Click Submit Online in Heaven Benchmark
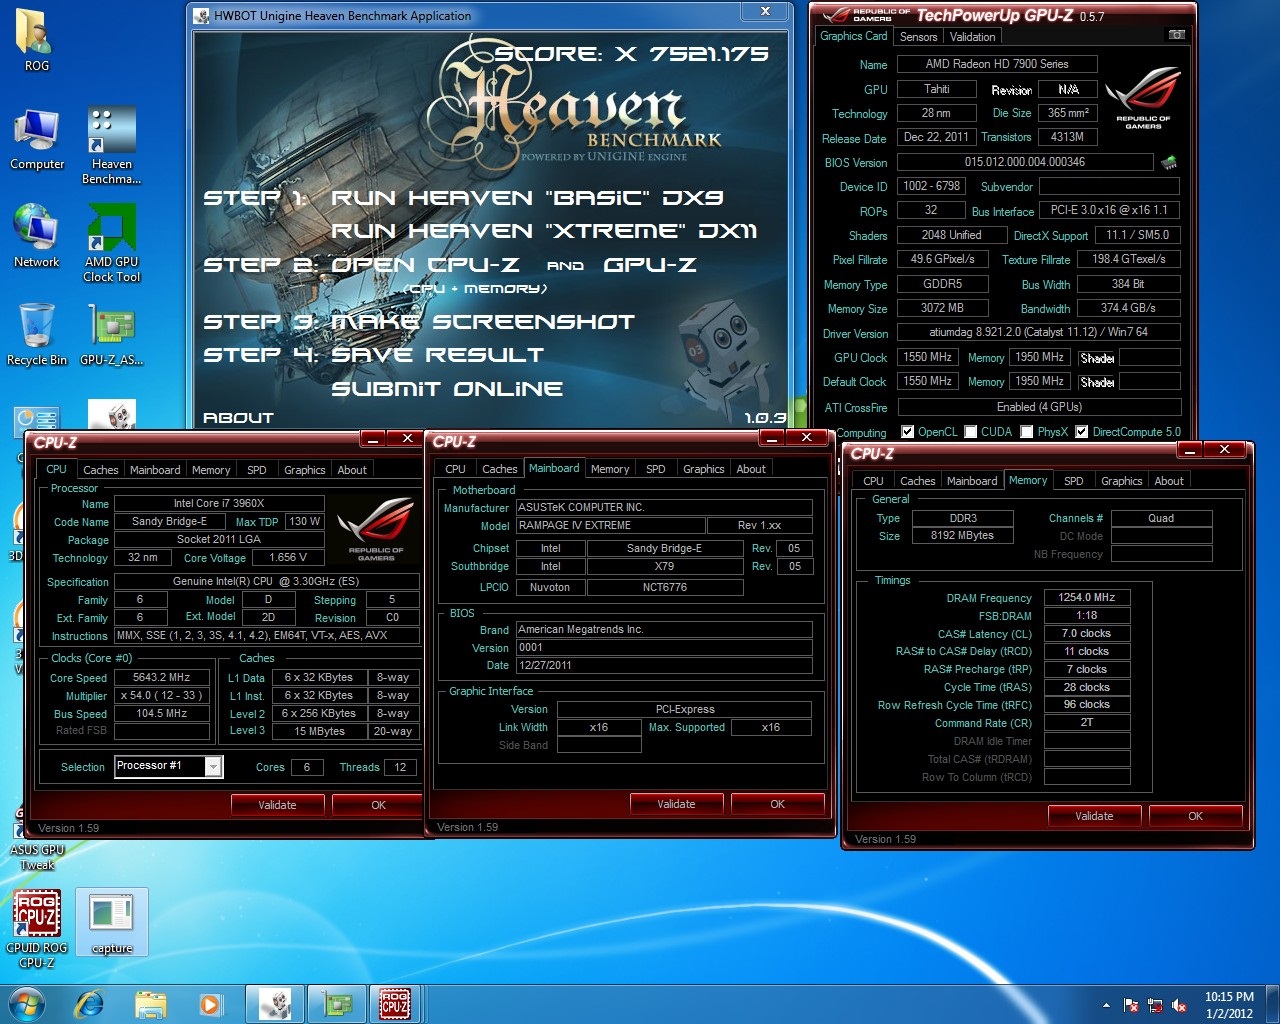1280x1024 pixels. point(446,389)
